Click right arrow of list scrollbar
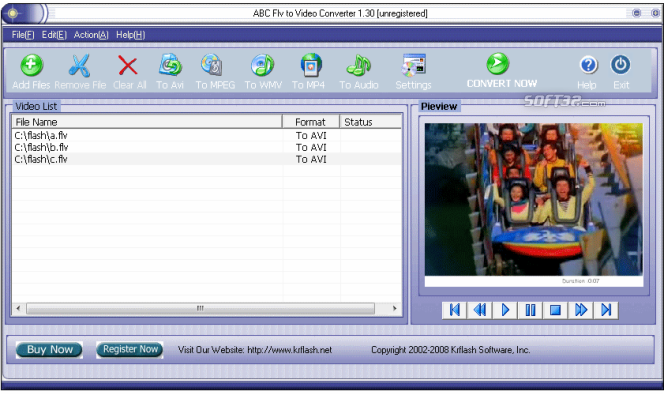This screenshot has height=395, width=664. pos(395,308)
